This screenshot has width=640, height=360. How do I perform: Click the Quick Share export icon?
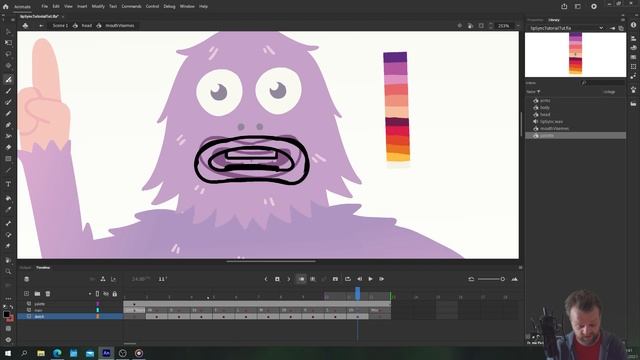click(x=564, y=6)
